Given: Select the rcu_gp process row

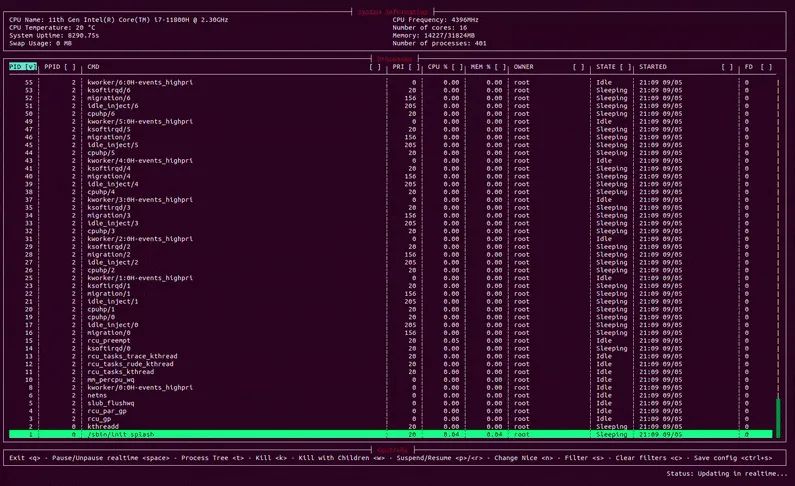Looking at the screenshot, I should click(x=390, y=419).
